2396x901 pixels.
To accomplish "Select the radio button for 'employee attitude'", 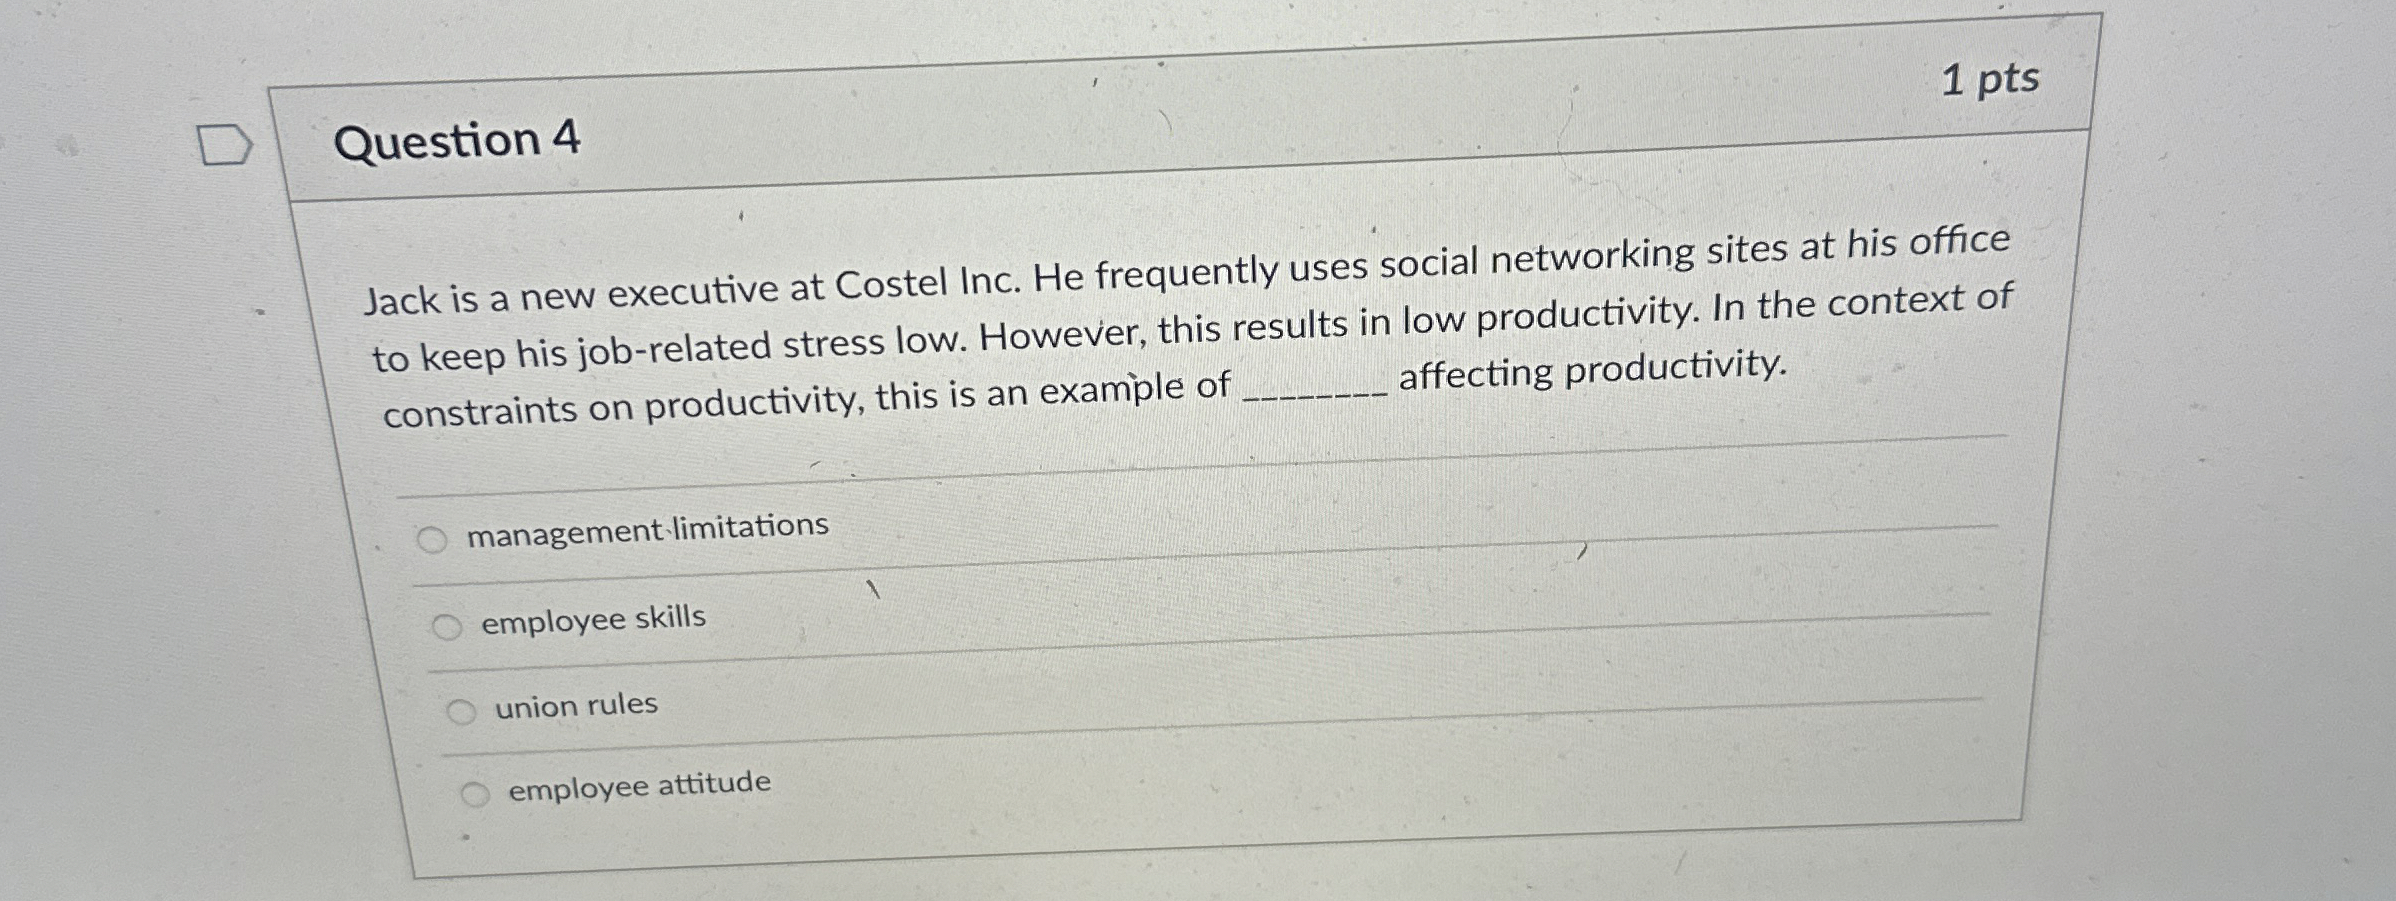I will click(477, 795).
